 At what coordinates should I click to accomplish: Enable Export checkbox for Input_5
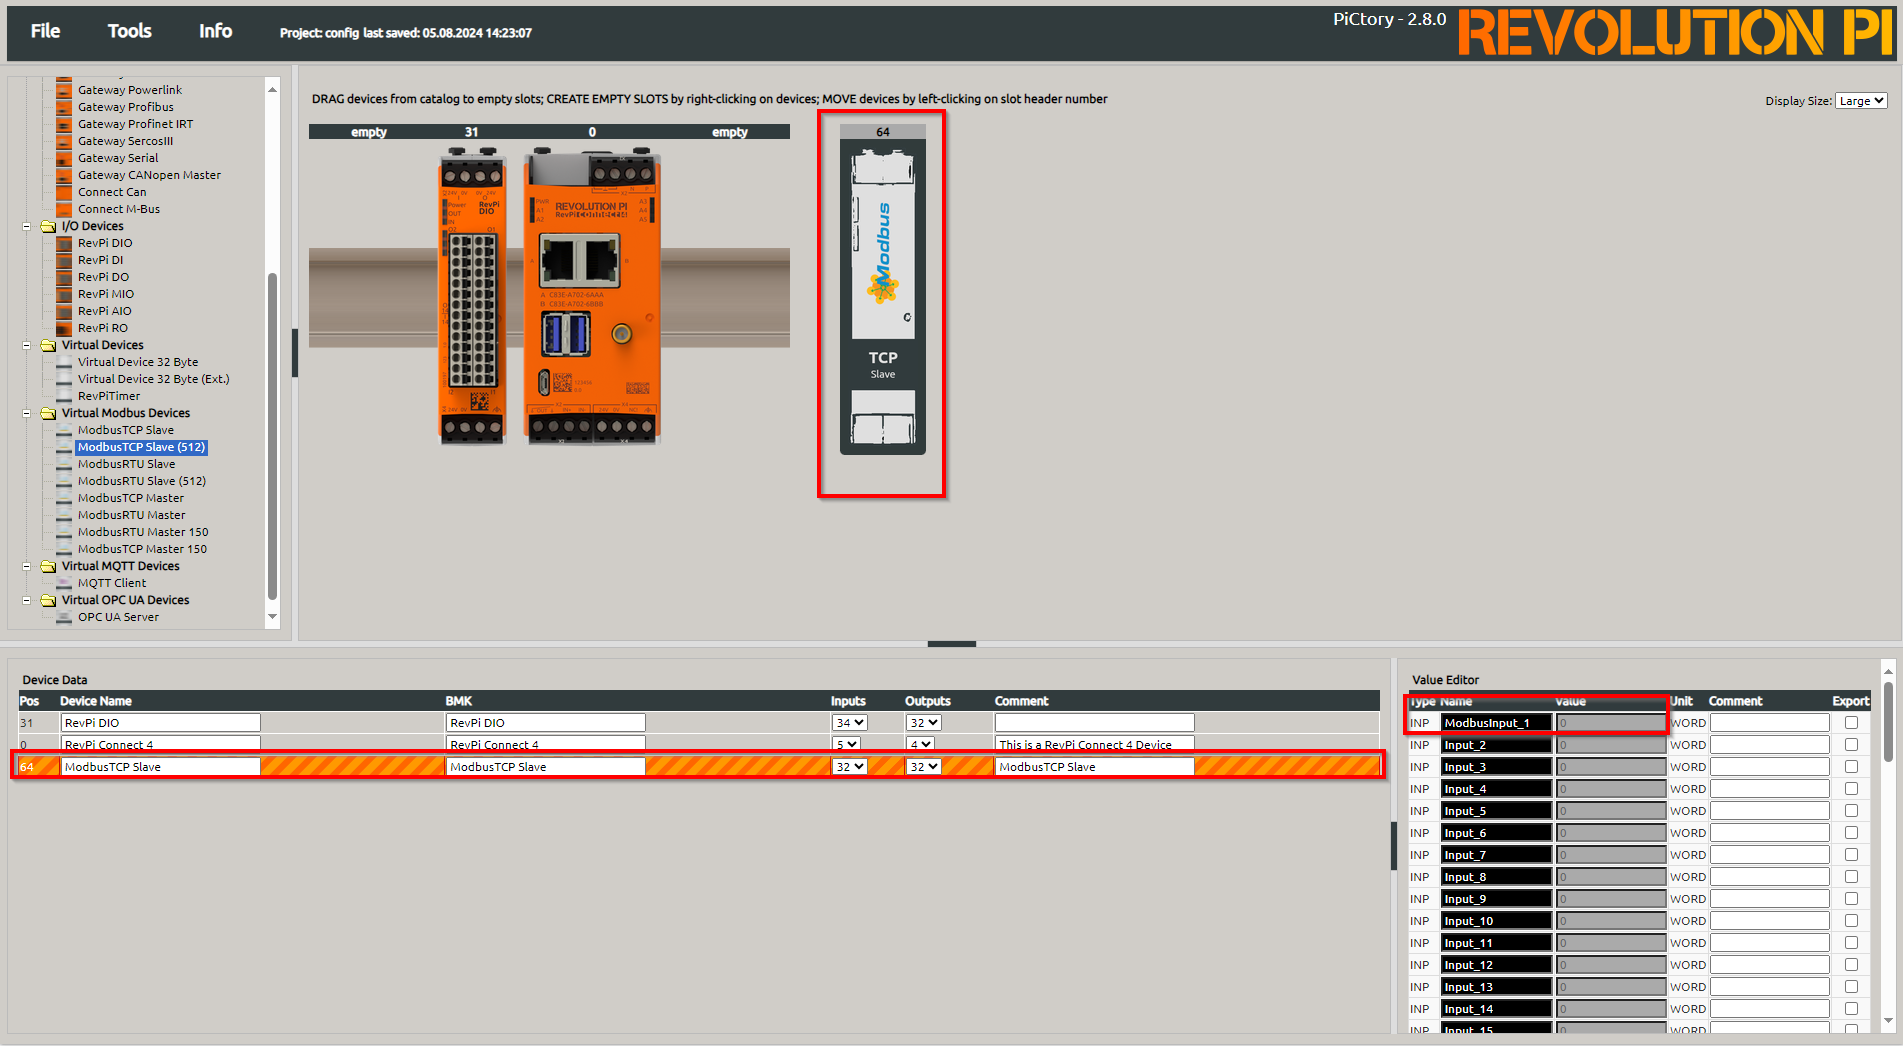[1851, 811]
